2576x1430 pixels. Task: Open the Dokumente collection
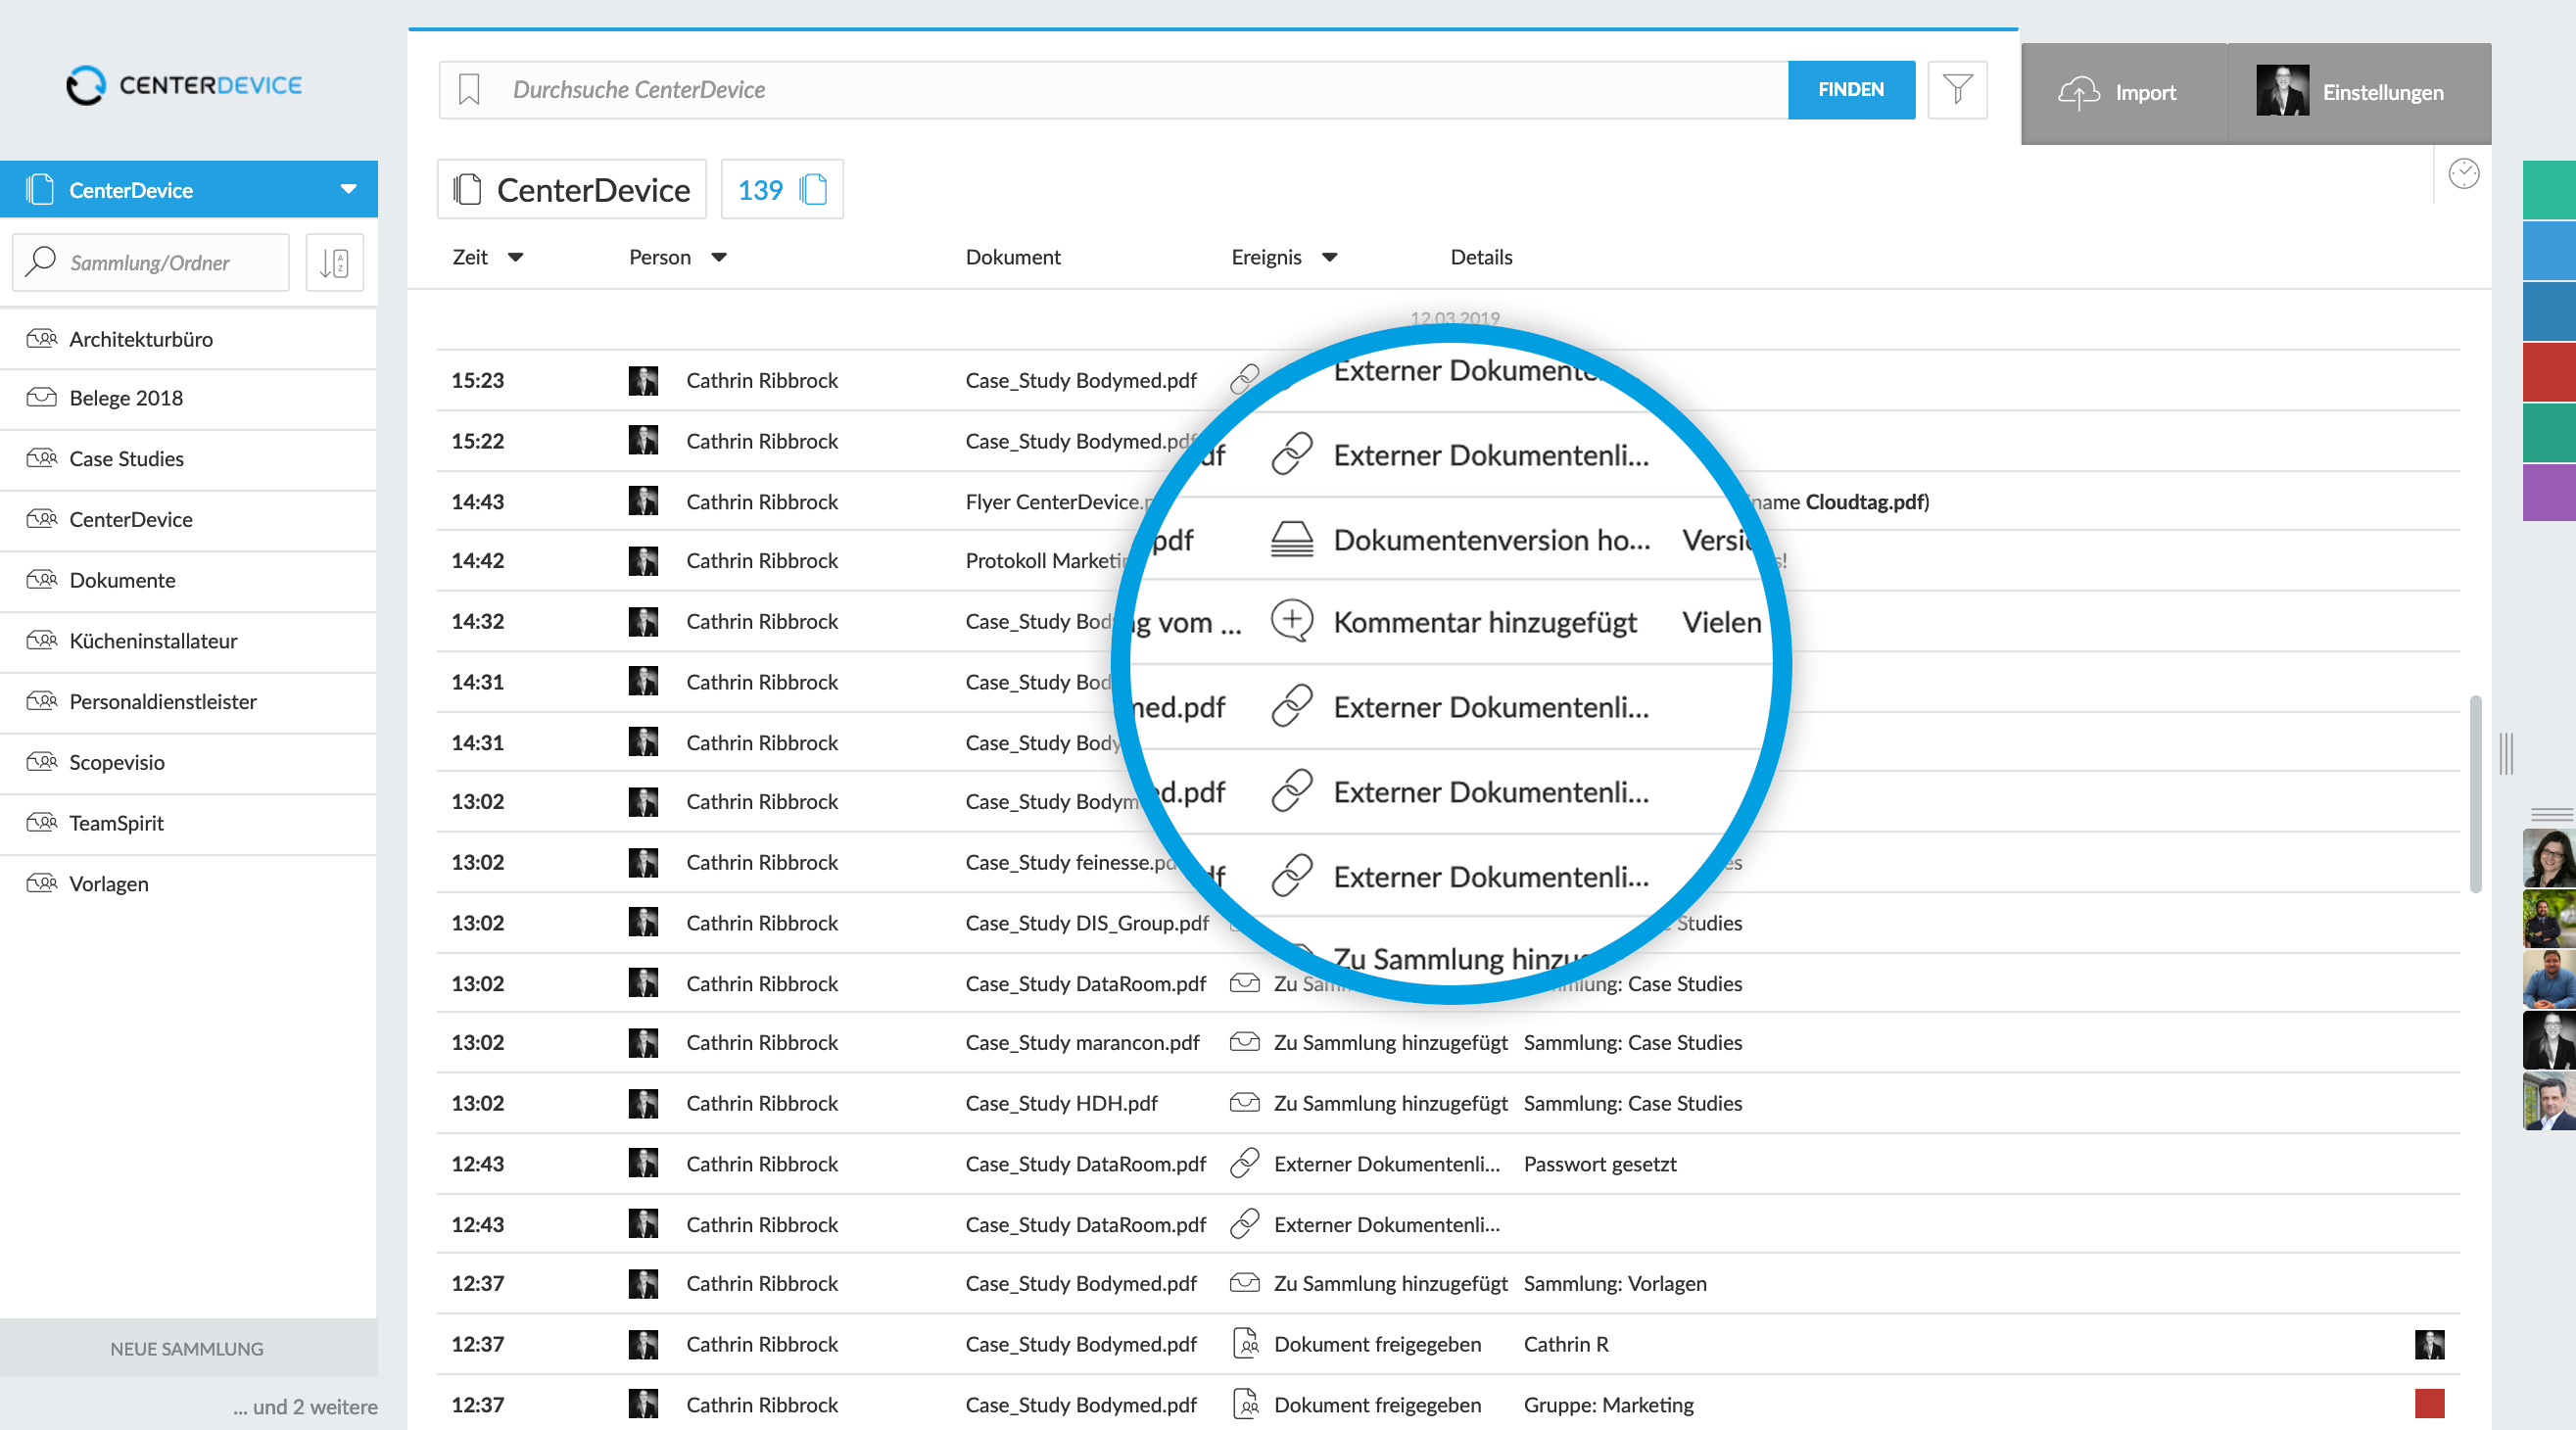click(x=189, y=581)
